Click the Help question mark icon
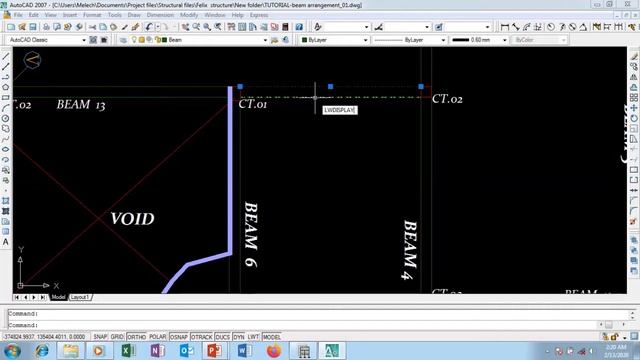Viewport: 640px width, 360px height. [x=299, y=27]
